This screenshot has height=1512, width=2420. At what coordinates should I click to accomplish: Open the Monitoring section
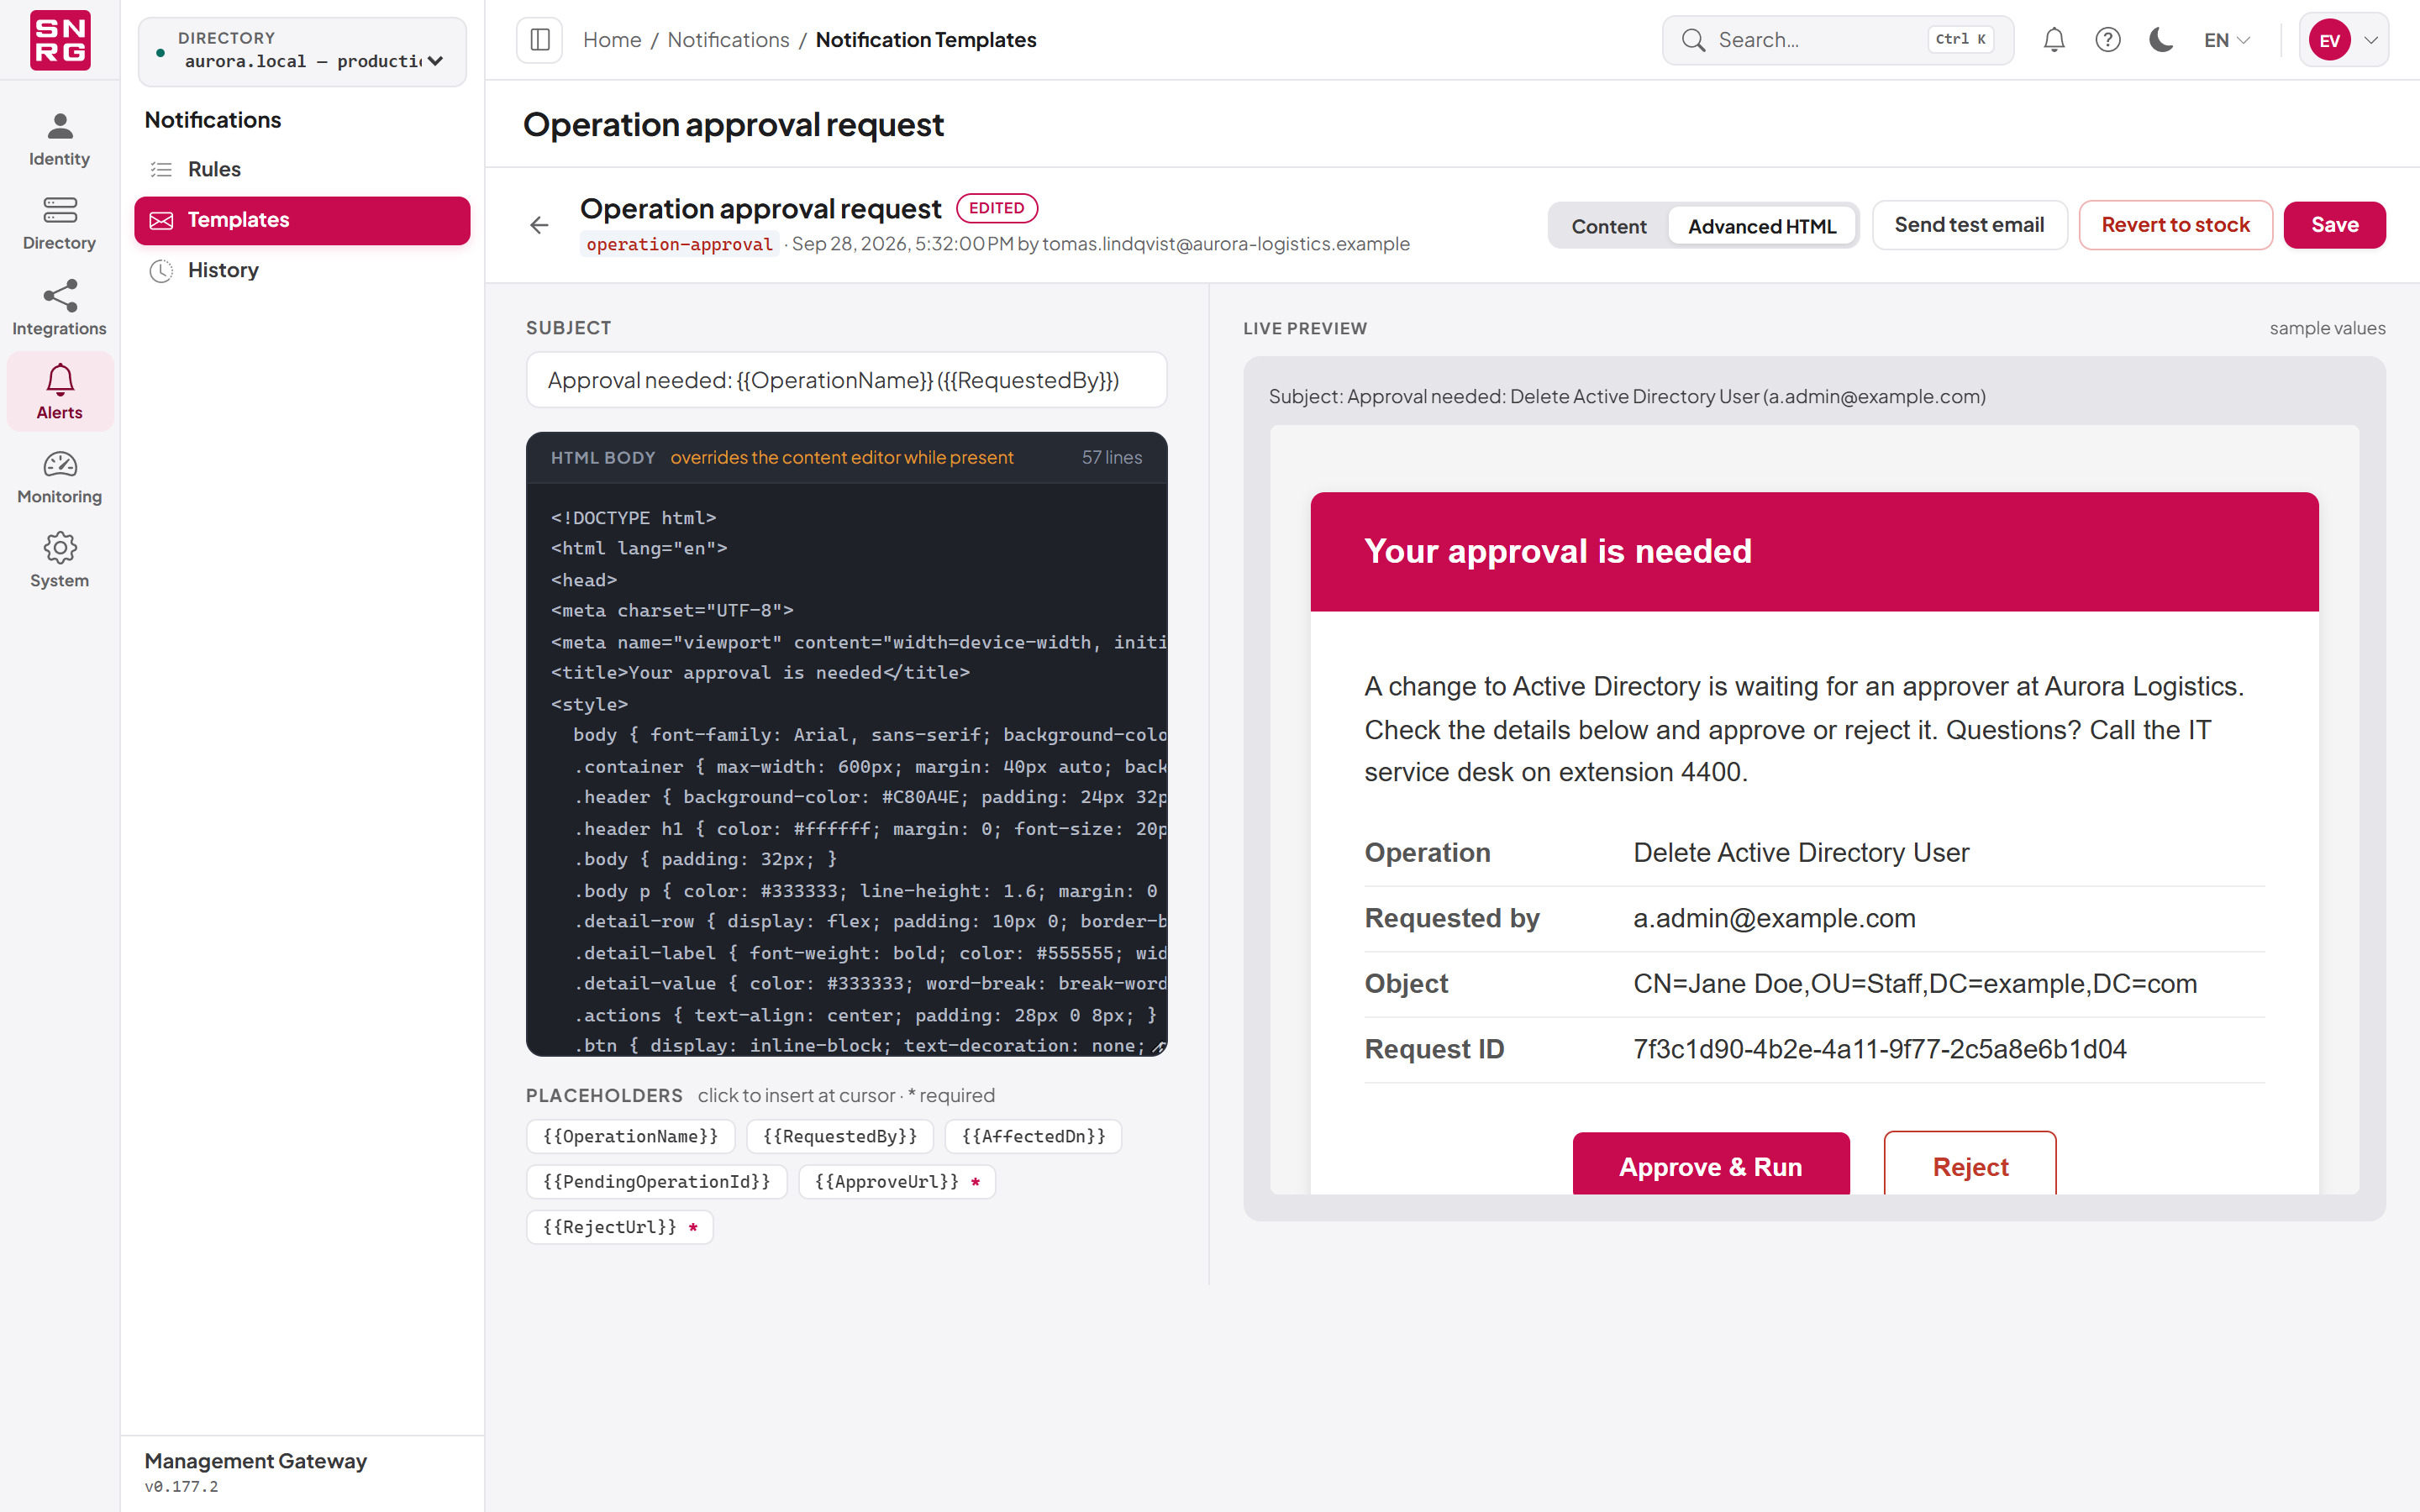pyautogui.click(x=60, y=477)
